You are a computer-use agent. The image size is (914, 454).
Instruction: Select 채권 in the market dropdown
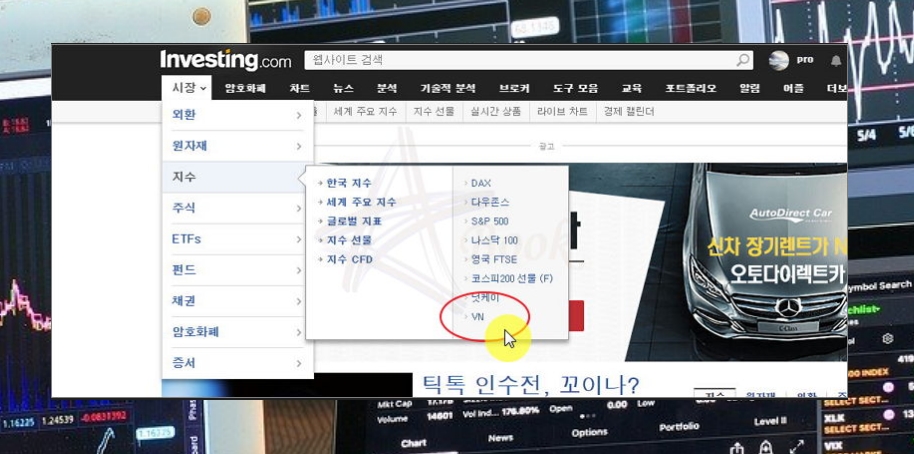tap(238, 301)
